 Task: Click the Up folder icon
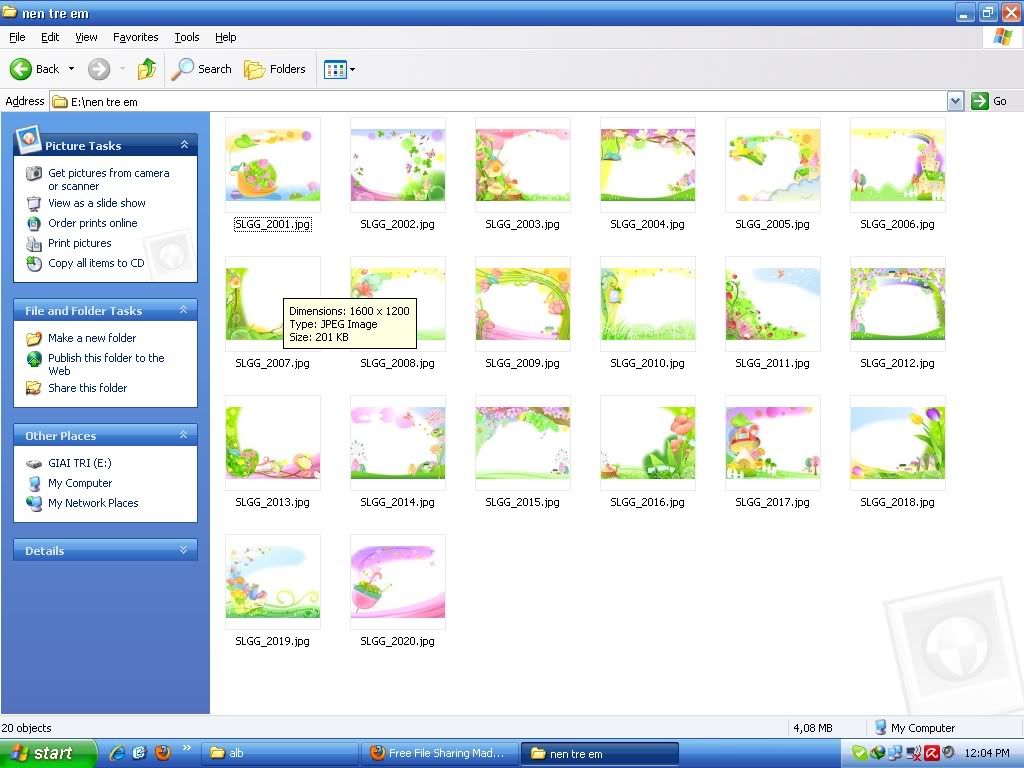[x=147, y=69]
